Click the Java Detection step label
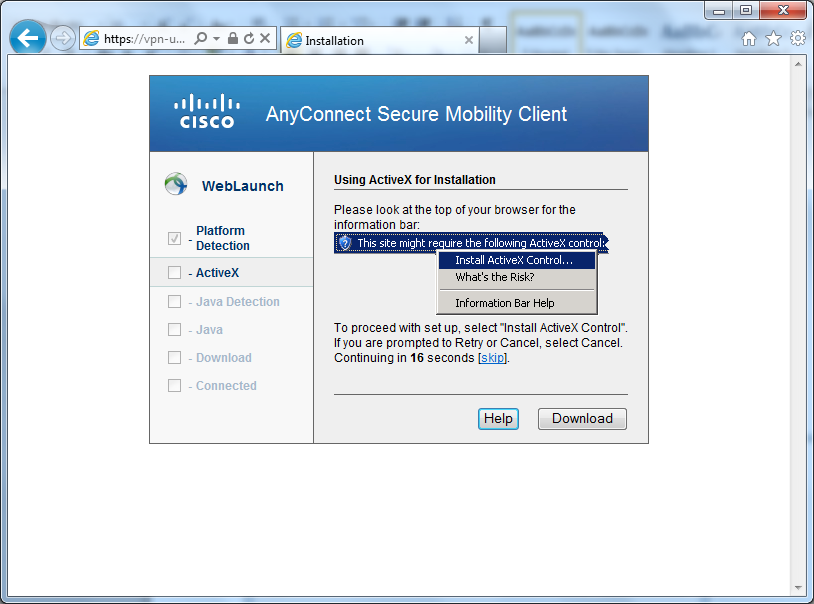Image resolution: width=814 pixels, height=604 pixels. click(x=237, y=302)
